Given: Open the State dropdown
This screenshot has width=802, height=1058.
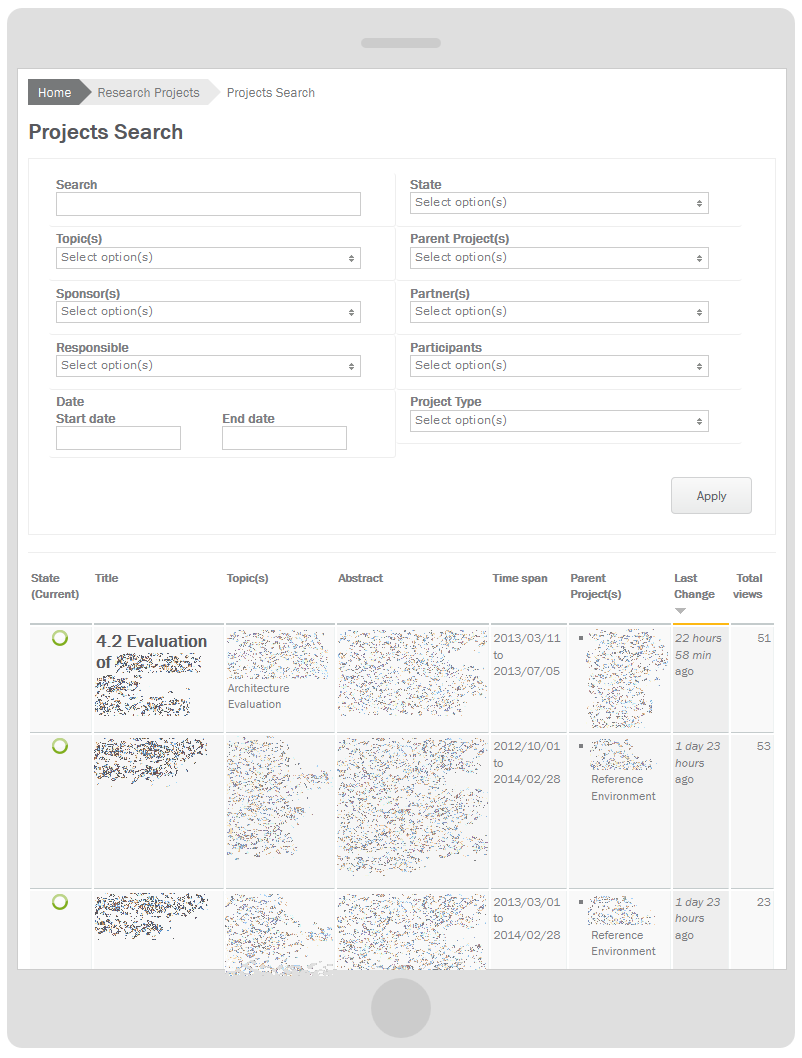Looking at the screenshot, I should coord(559,203).
